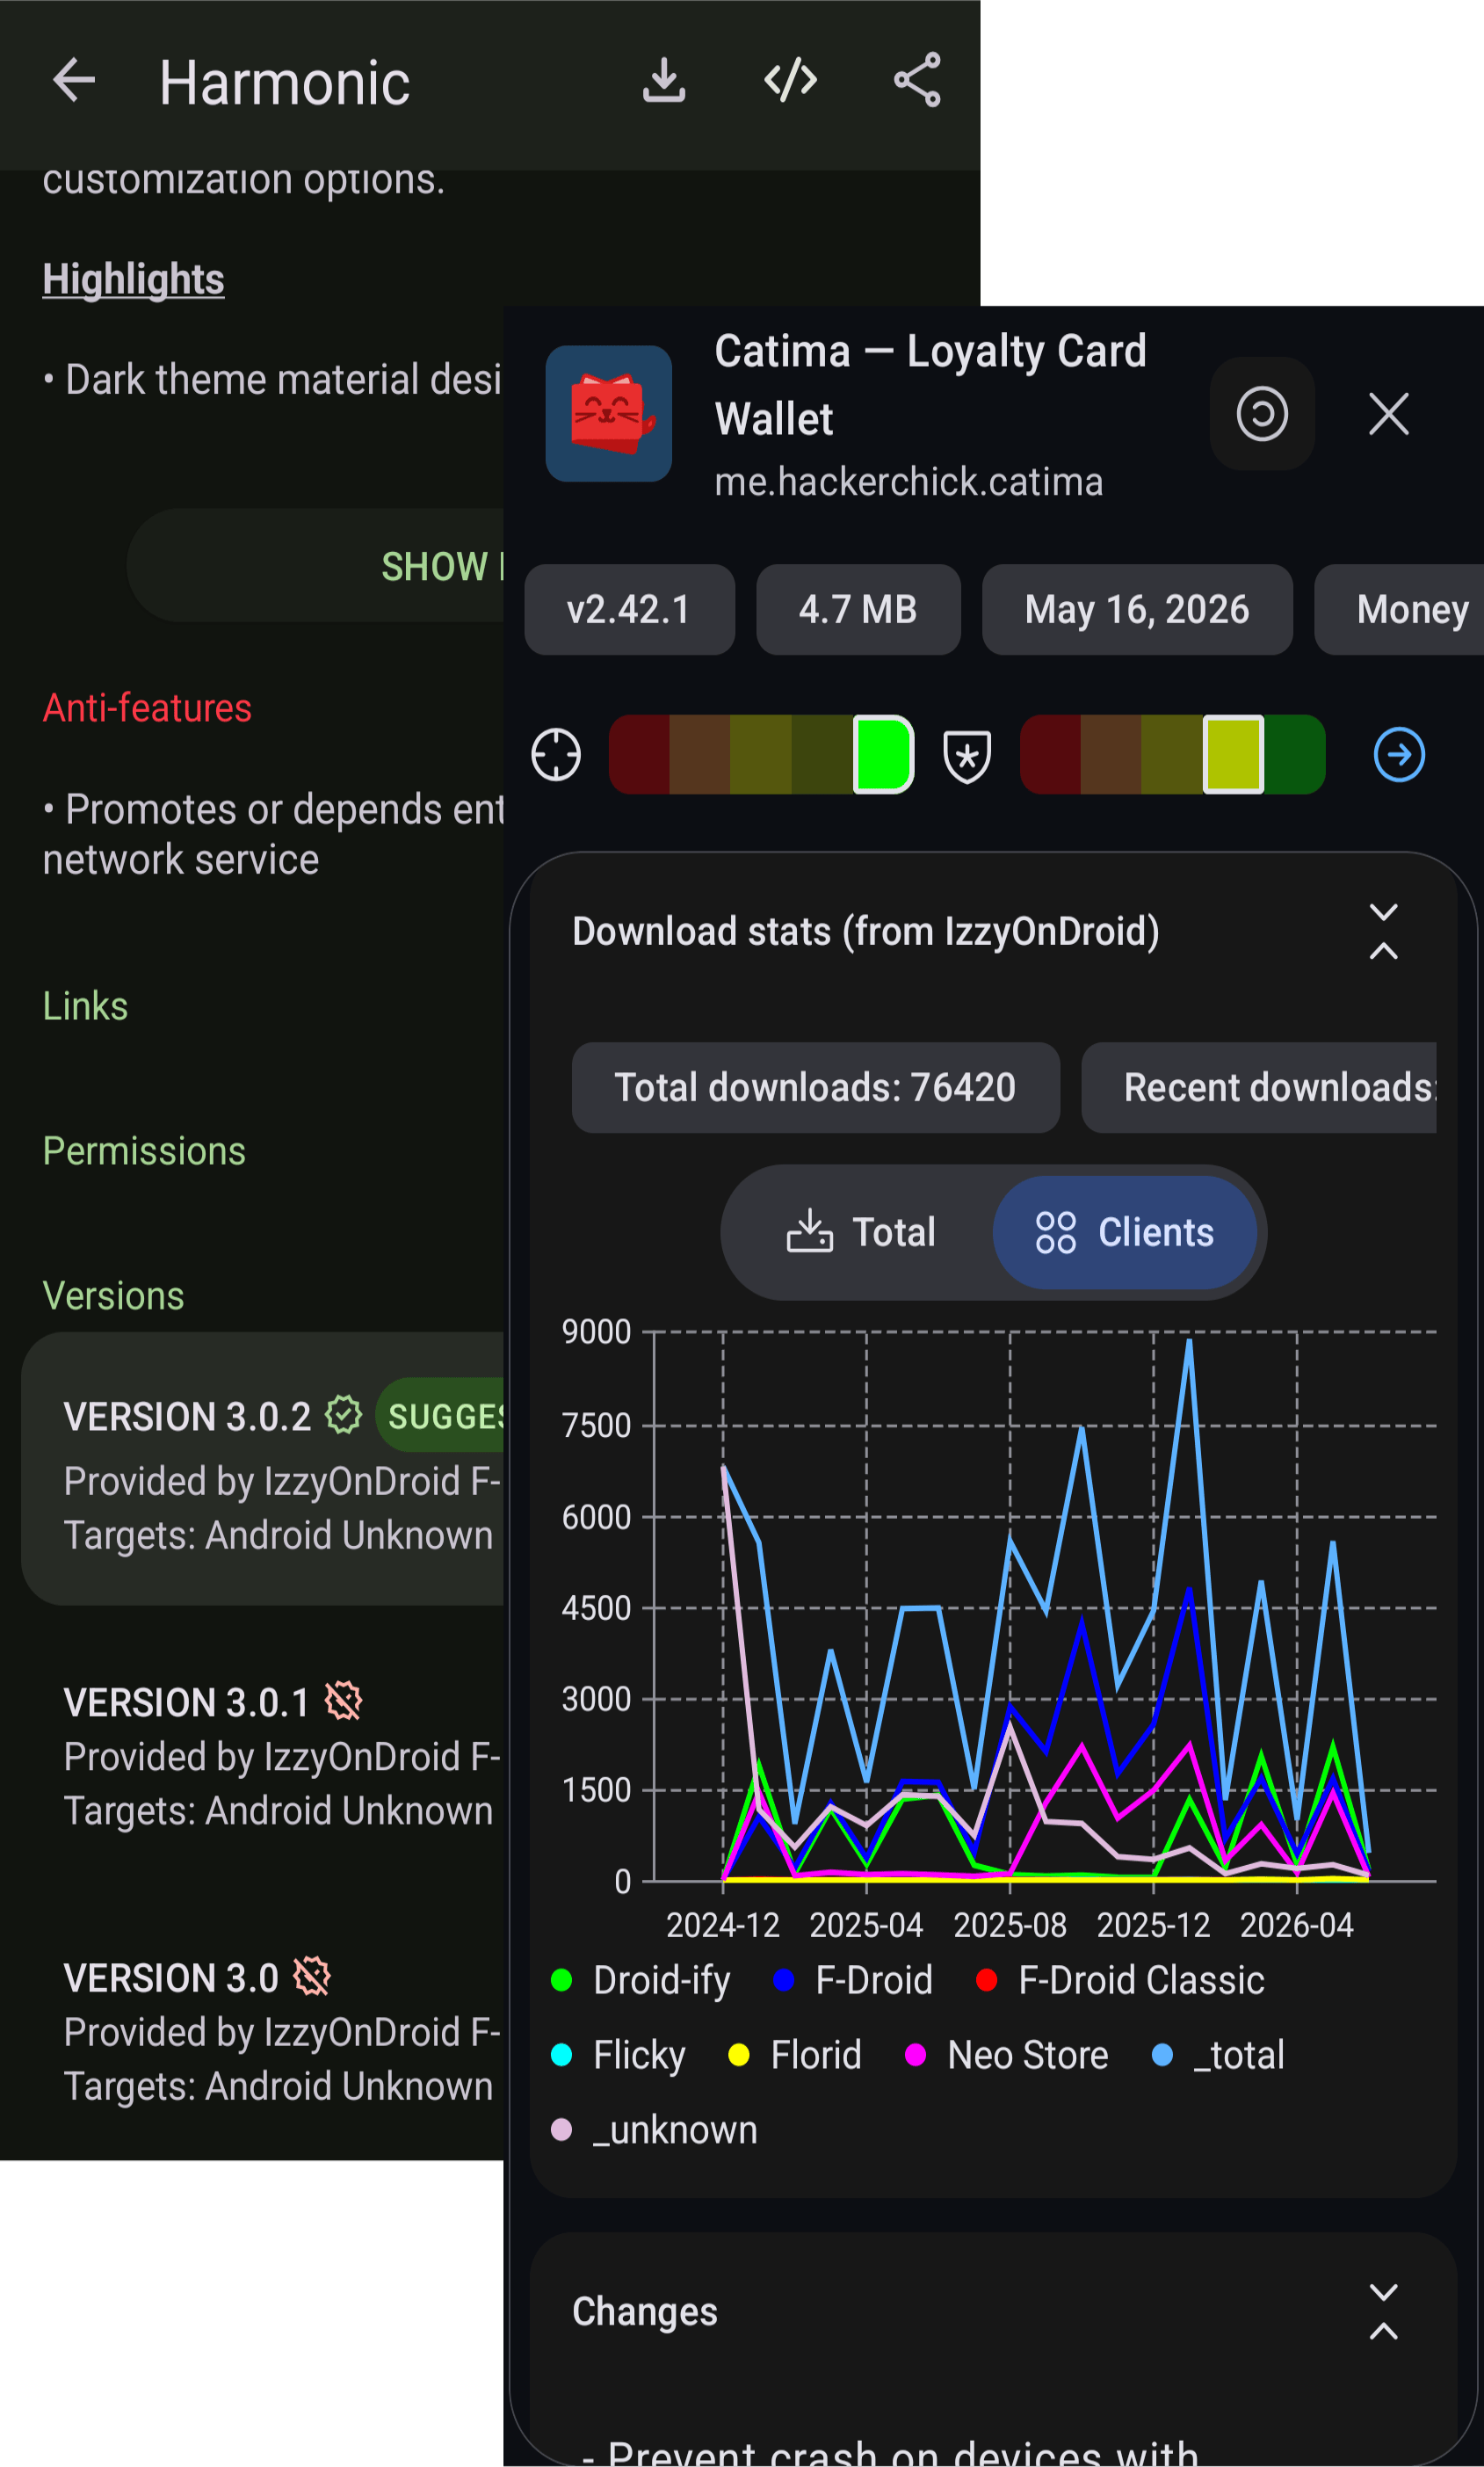Tap the May 16, 2026 date chip
This screenshot has height=2467, width=1484.
pos(1137,609)
